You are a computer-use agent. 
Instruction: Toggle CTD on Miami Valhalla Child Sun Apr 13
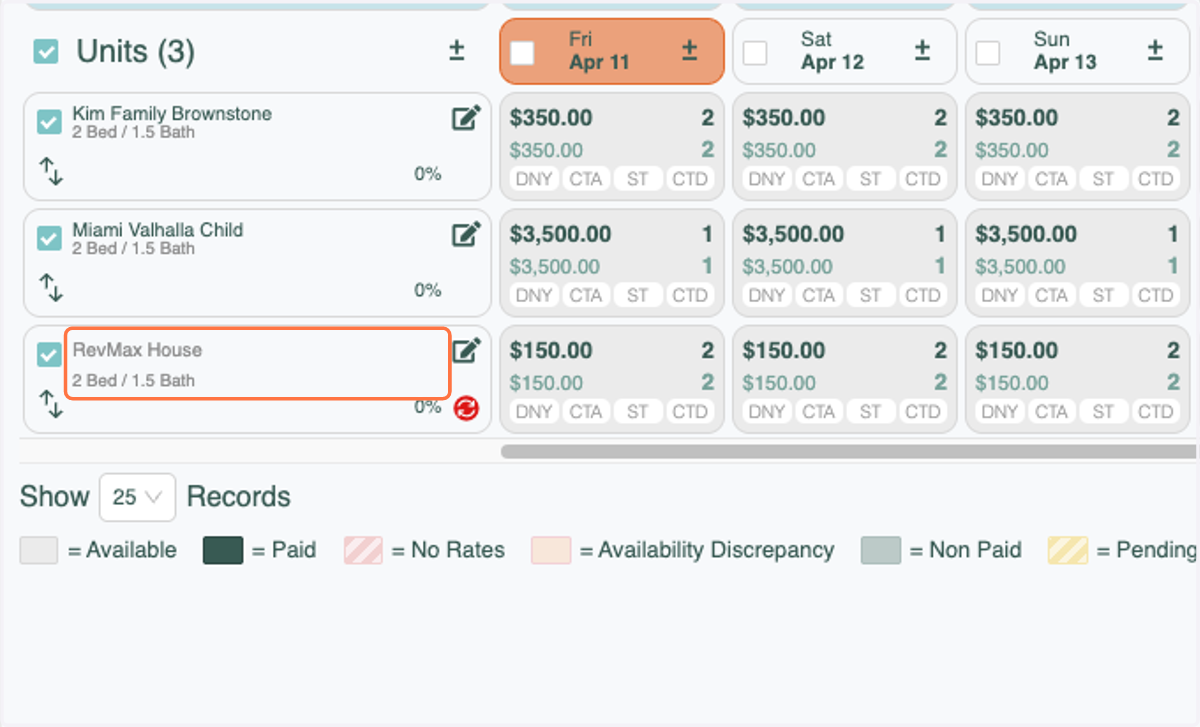pos(1156,296)
